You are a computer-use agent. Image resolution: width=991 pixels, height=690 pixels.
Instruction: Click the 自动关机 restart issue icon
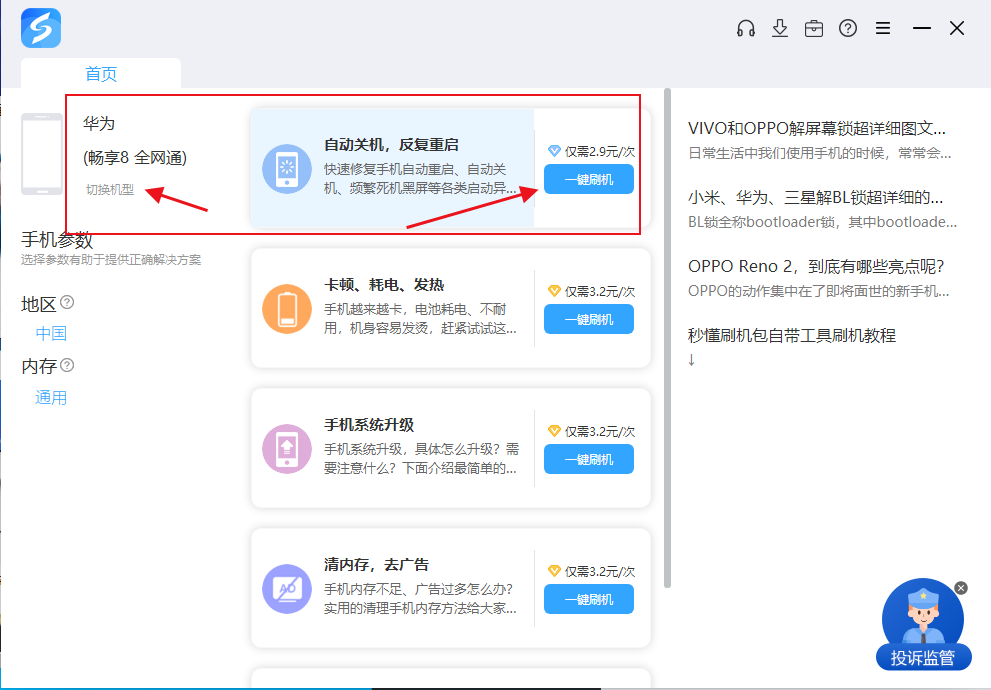click(287, 169)
